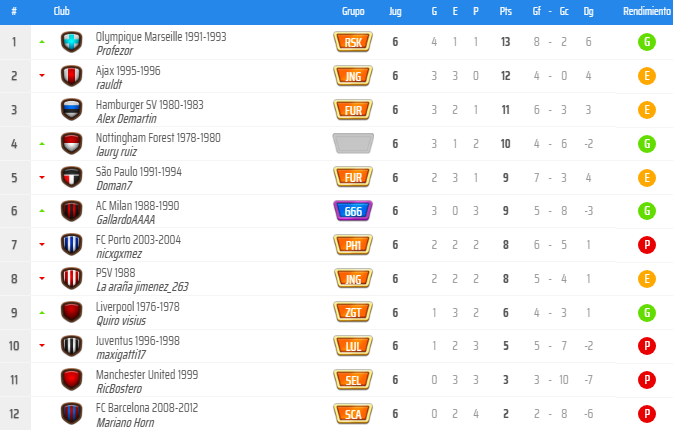This screenshot has height=430, width=673.
Task: Click the Liverpool 1976-1978 club crest
Action: [x=71, y=312]
